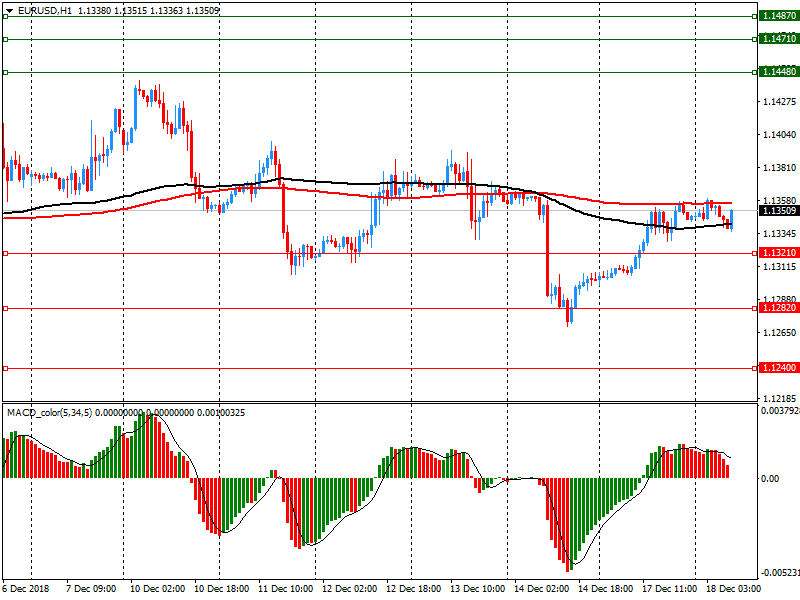Open the dropdown arrow beside EURUSD,H1
Screen dimensions: 800x600
pyautogui.click(x=8, y=10)
